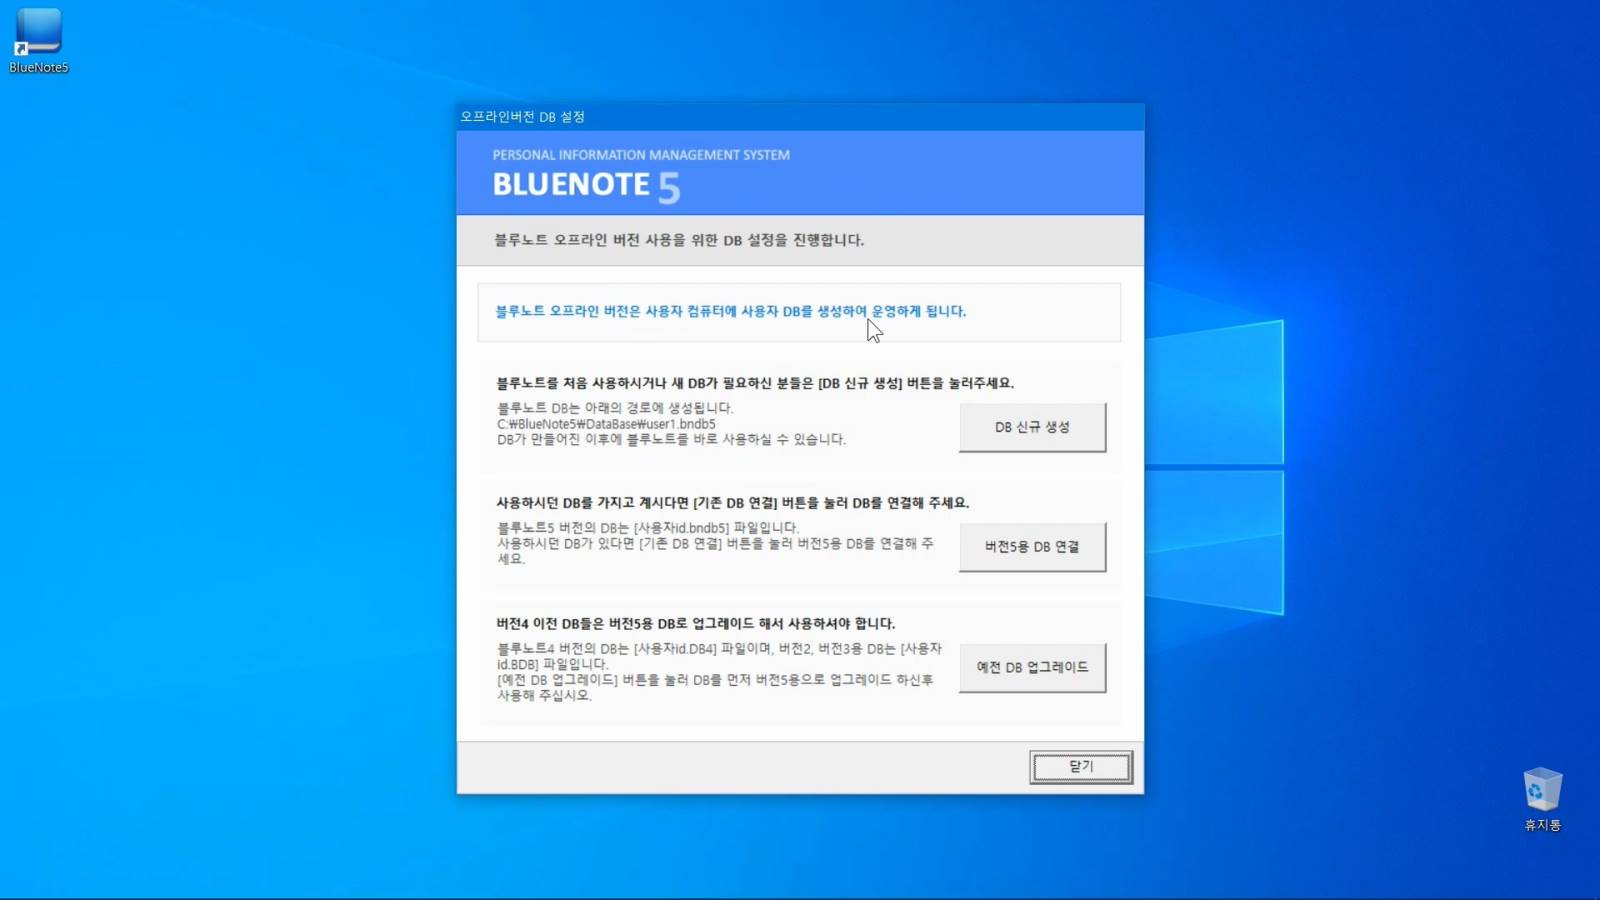
Task: Click text DB가 만들어진 이후에 블루노트를 바로 사용
Action: (x=671, y=439)
